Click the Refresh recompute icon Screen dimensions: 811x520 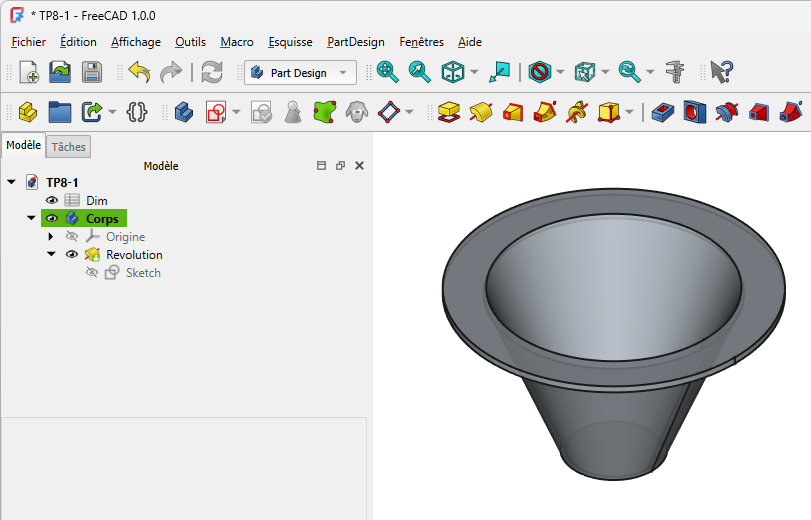(x=211, y=72)
